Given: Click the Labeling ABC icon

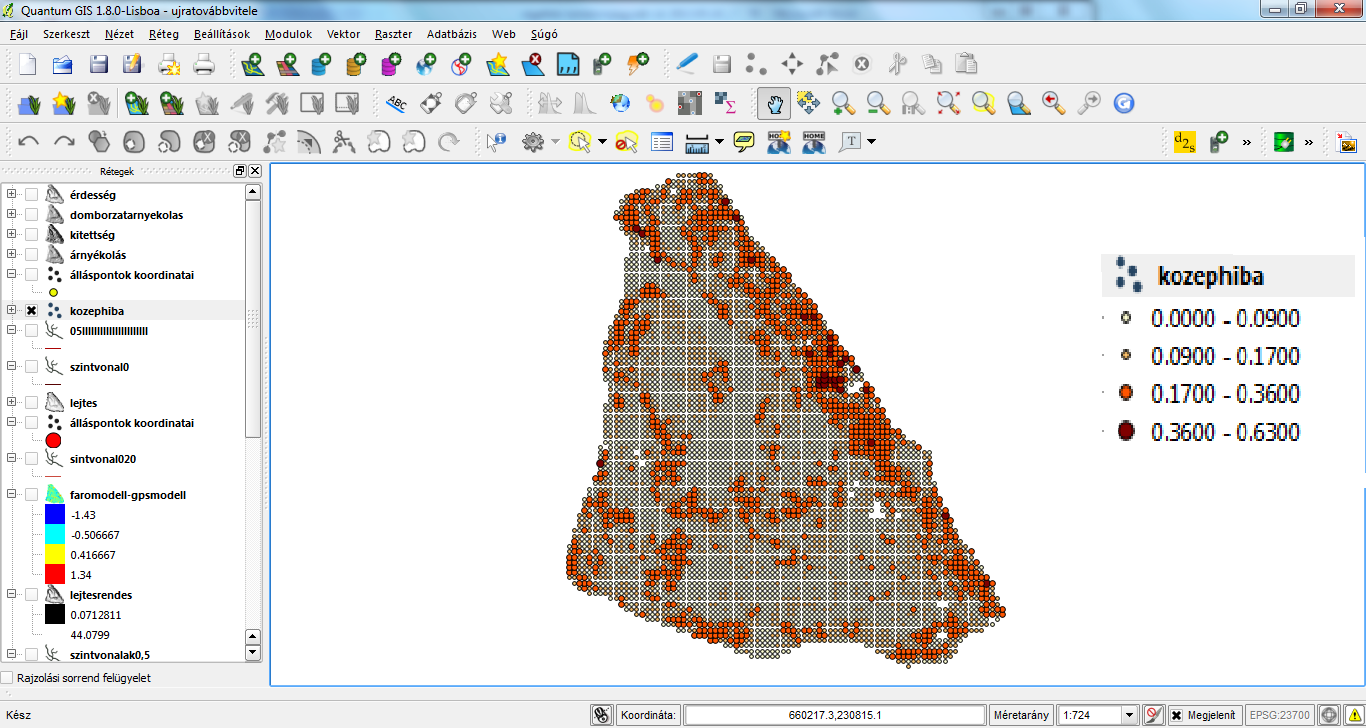Looking at the screenshot, I should [396, 102].
